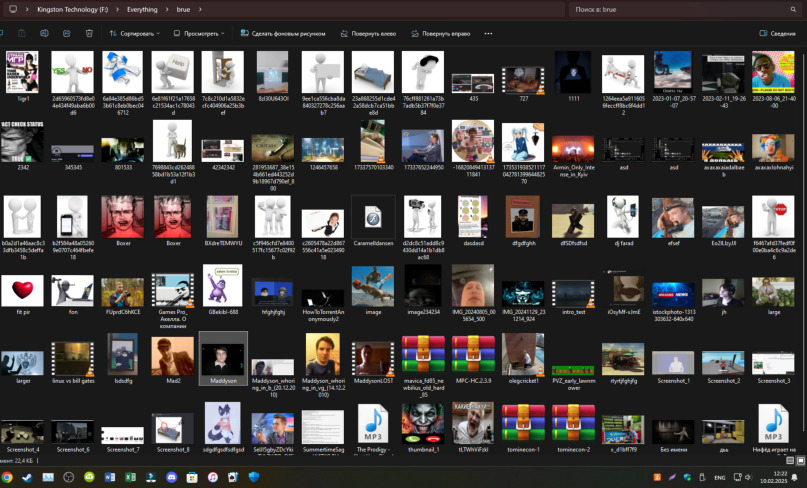Viewport: 807px width, 488px height.
Task: Open Google Chrome from the taskbar
Action: click(7, 477)
